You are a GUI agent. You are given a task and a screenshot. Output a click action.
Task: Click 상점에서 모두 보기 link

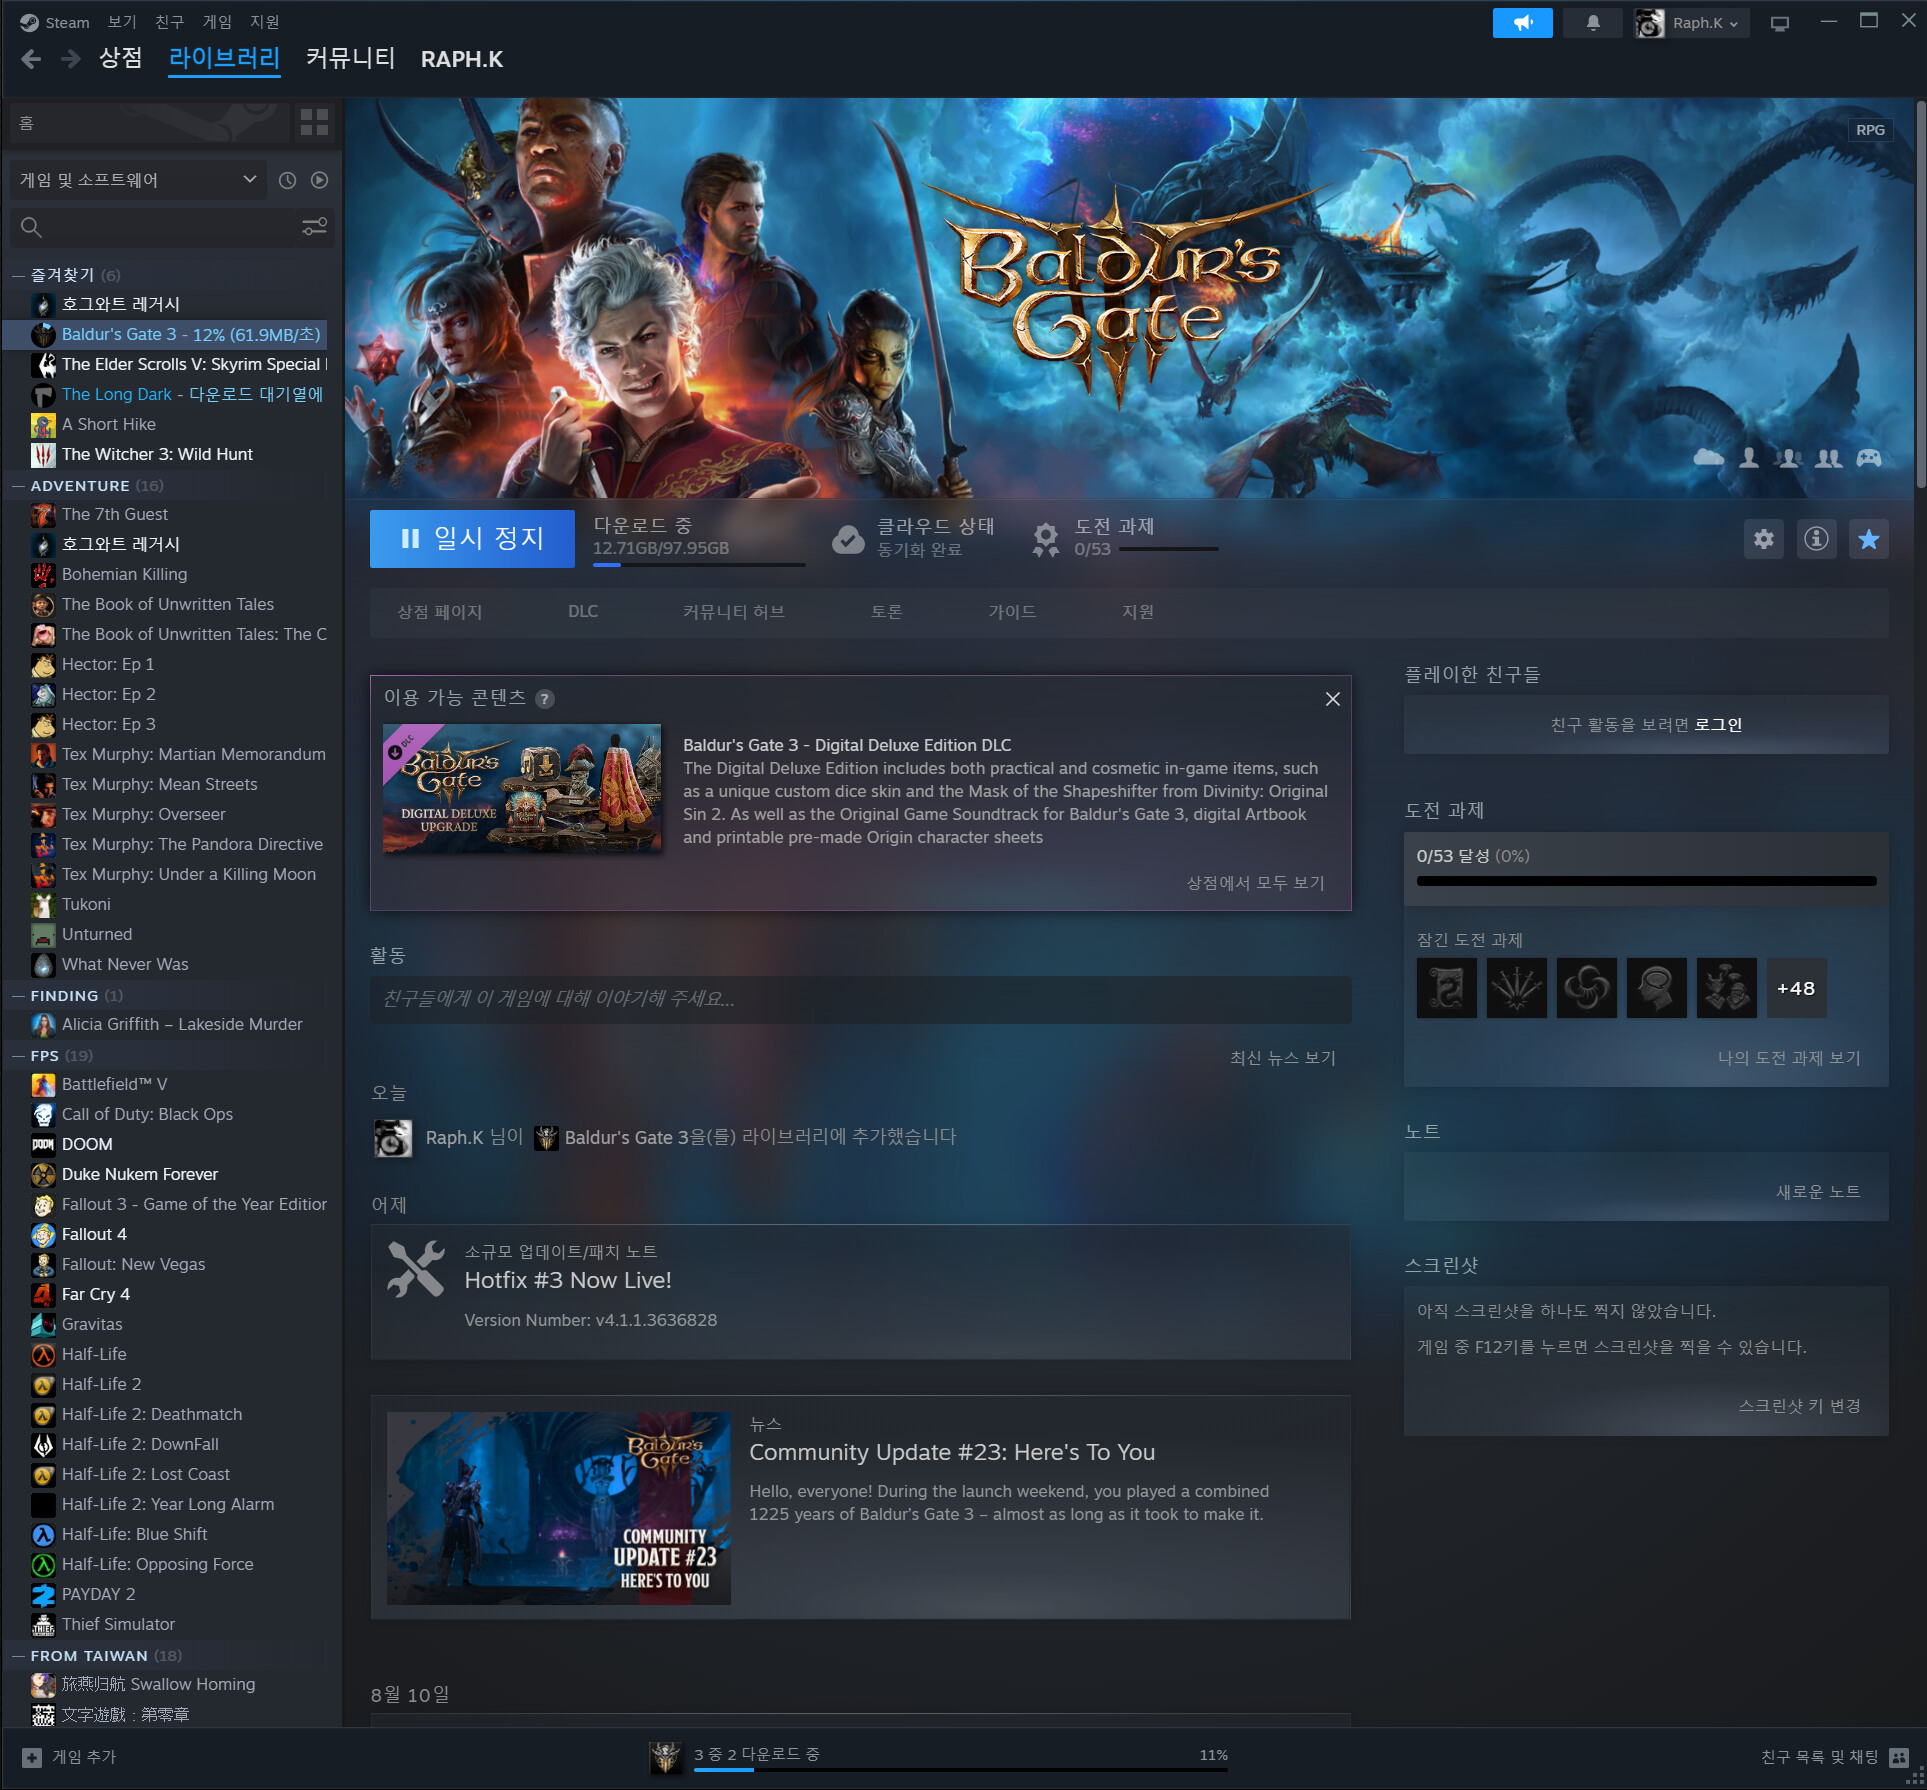[1255, 883]
